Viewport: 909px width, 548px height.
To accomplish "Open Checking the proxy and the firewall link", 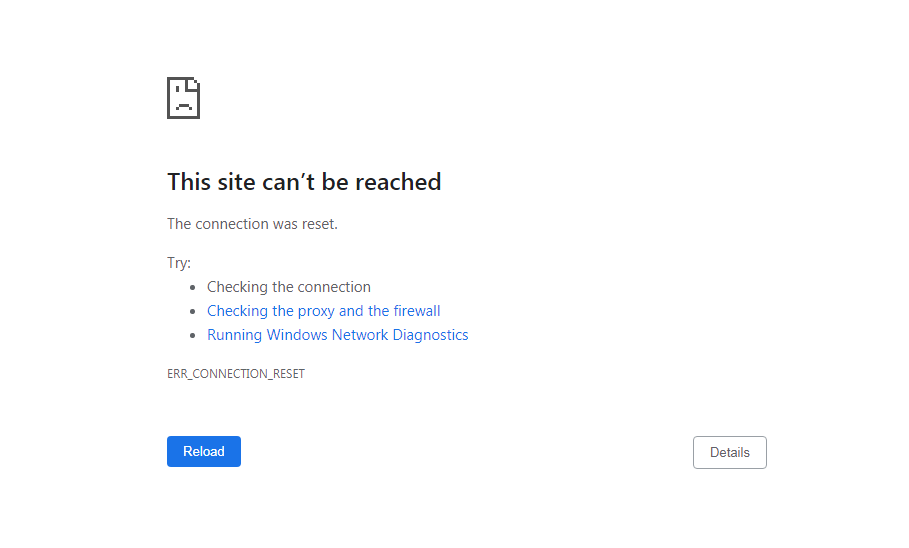I will [323, 311].
